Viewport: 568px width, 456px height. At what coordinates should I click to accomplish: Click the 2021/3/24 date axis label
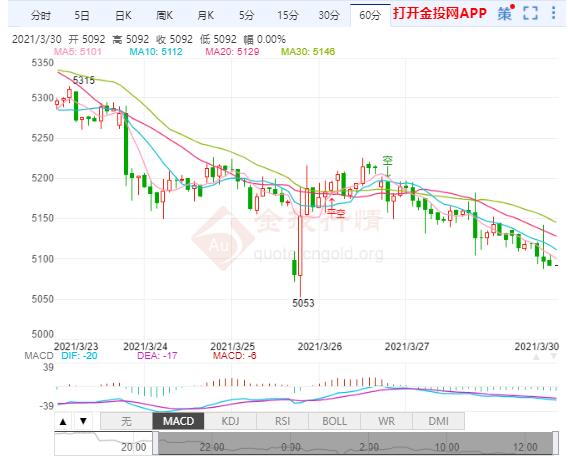[145, 347]
